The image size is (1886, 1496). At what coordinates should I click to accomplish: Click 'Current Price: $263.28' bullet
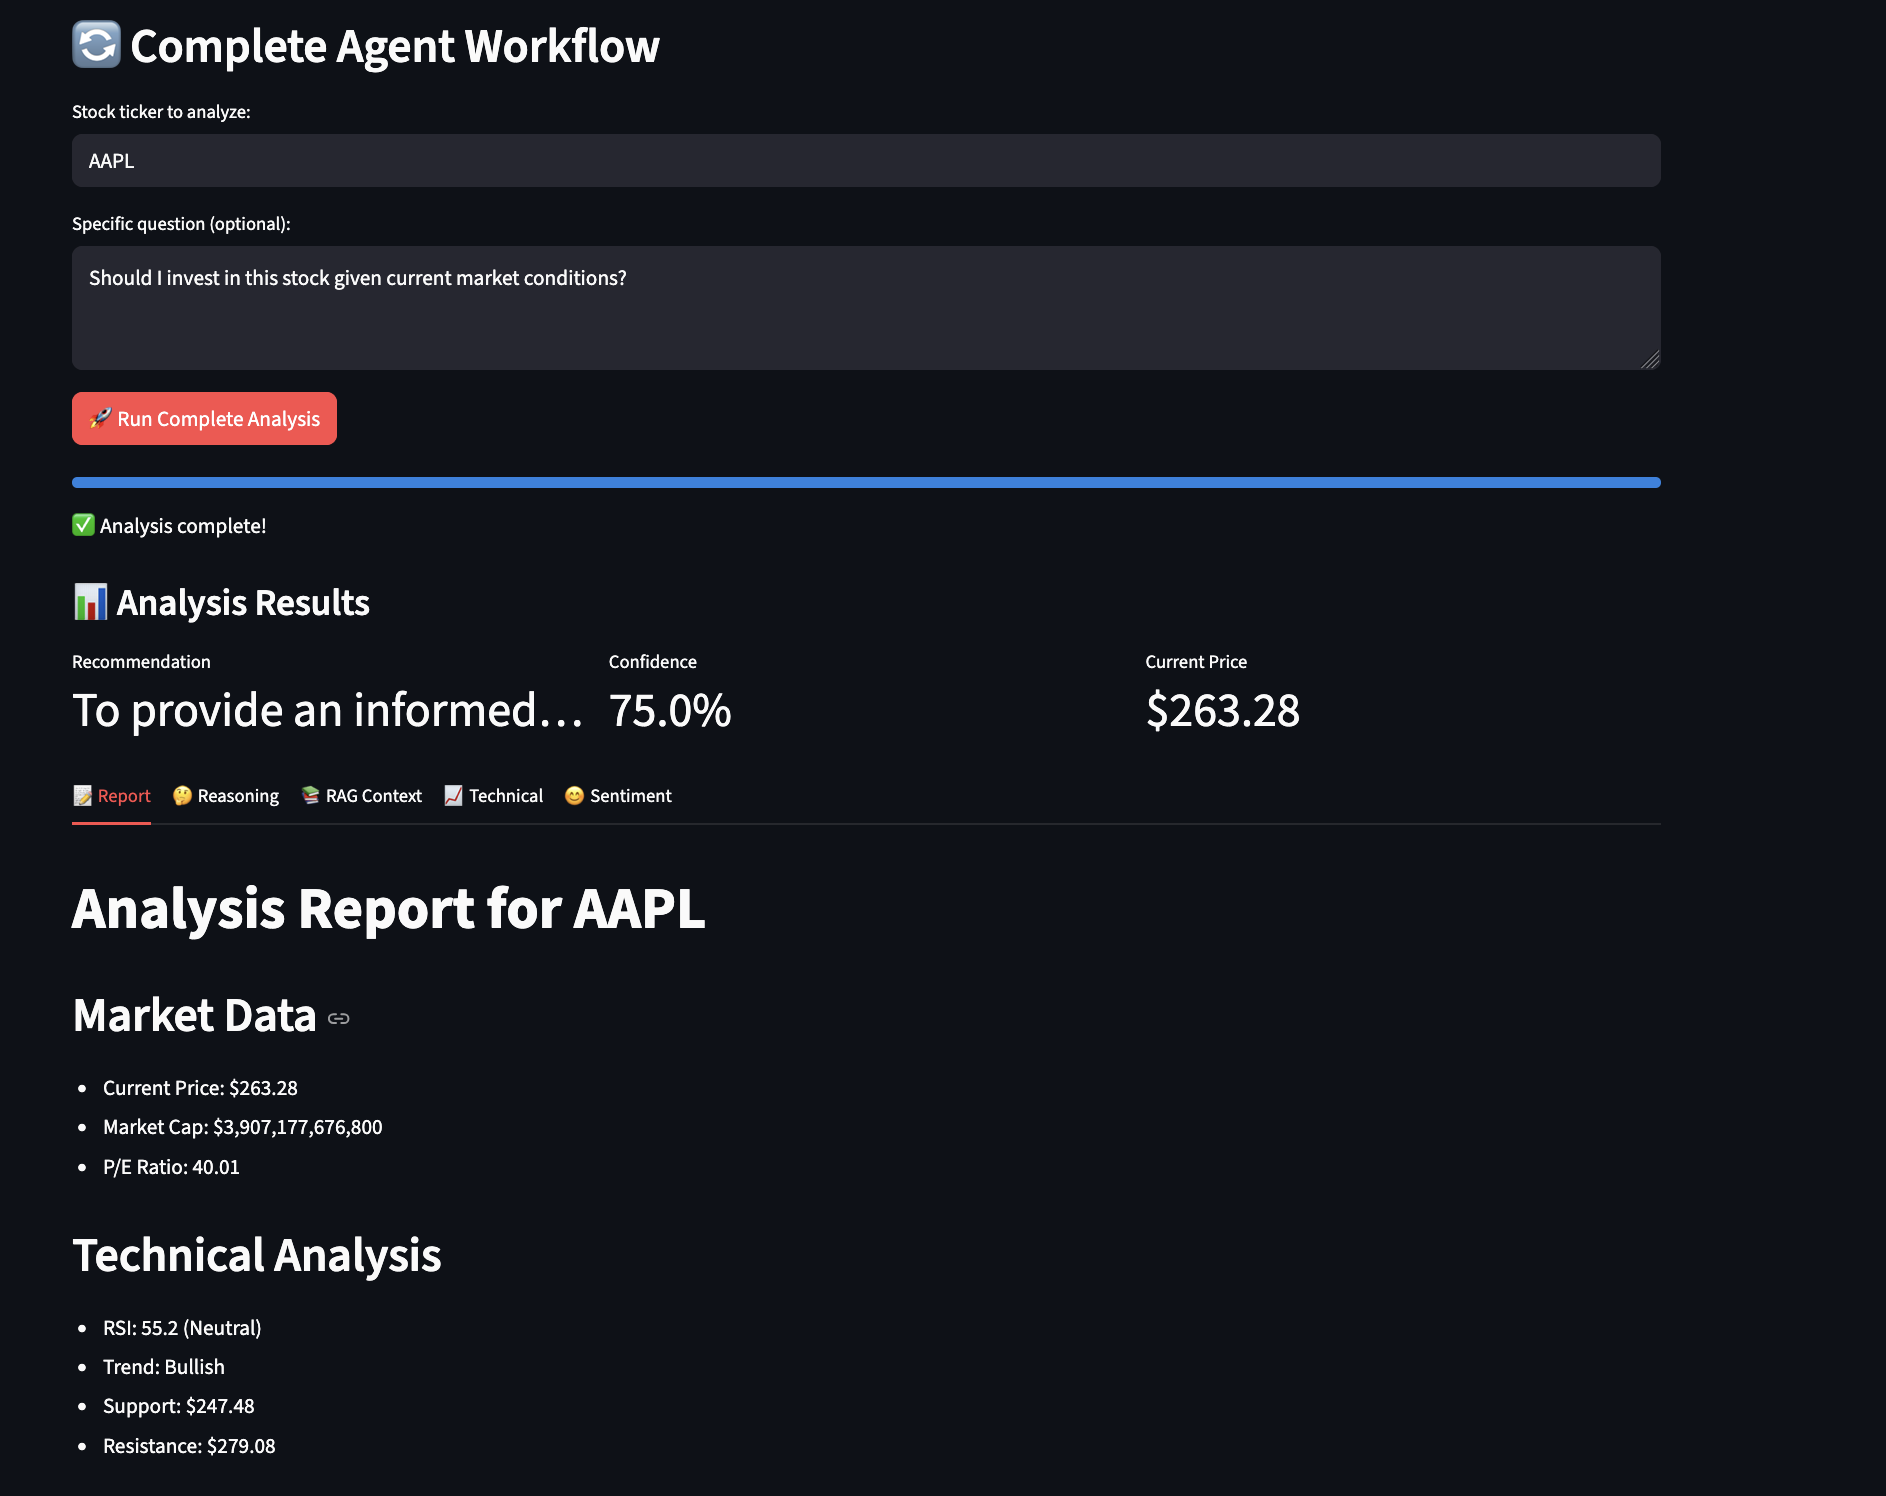200,1088
